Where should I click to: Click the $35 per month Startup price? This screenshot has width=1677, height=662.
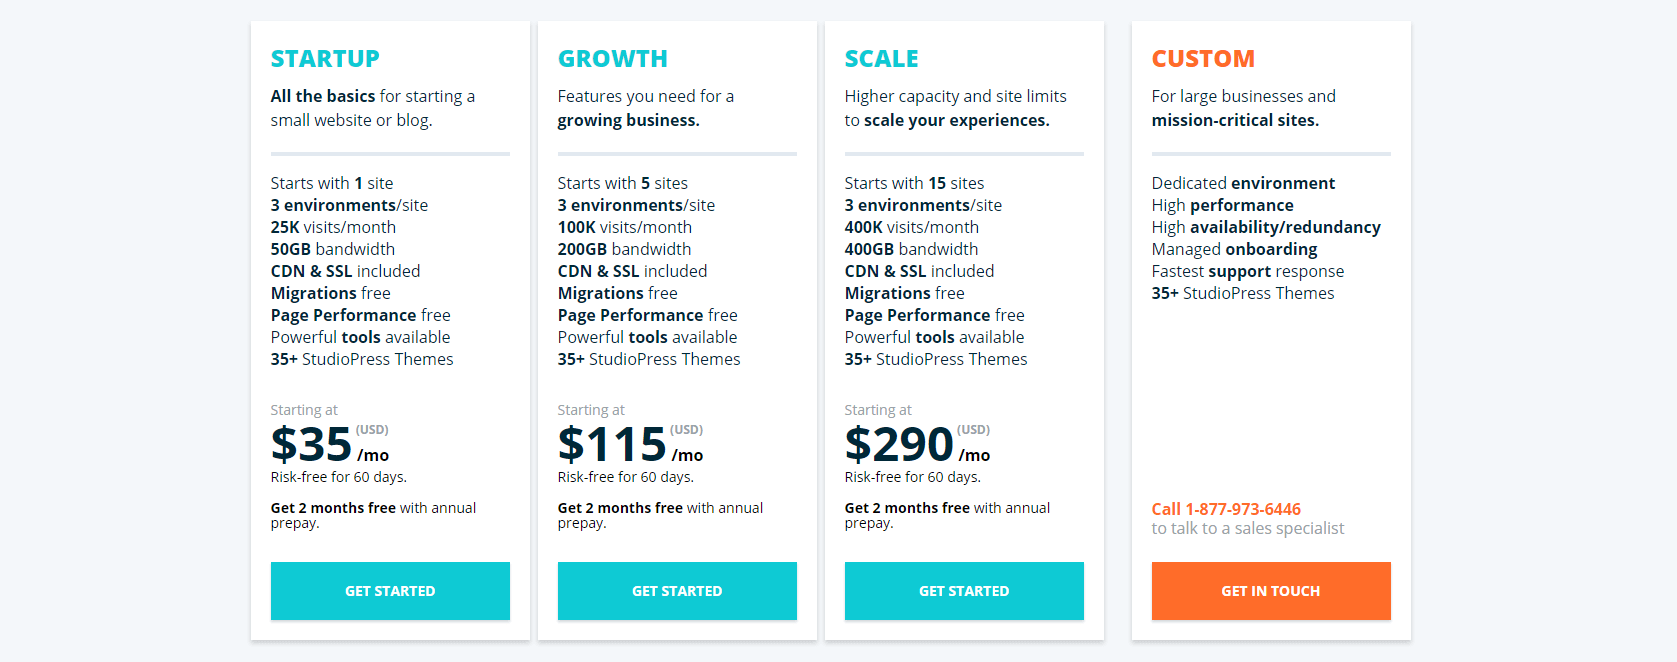pyautogui.click(x=310, y=442)
